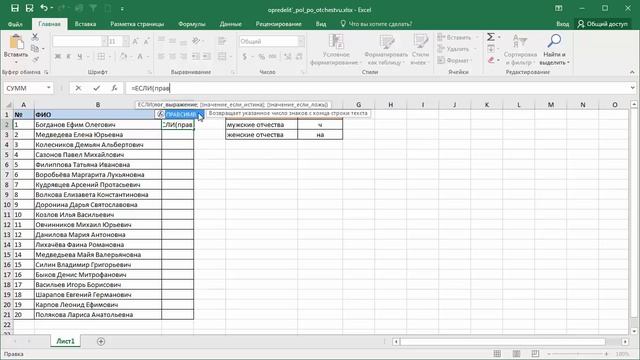Click the Paste (Вставить) clipboard icon
Viewport: 640px width, 360px height.
pos(16,42)
